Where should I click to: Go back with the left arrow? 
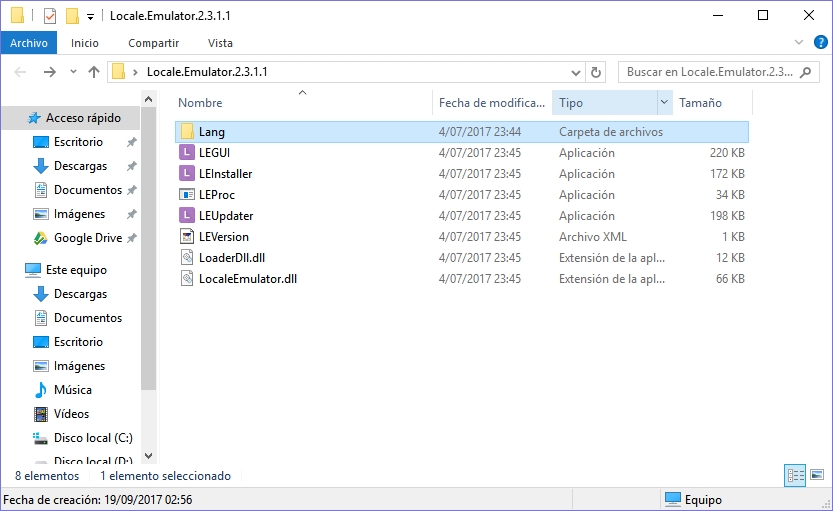pyautogui.click(x=20, y=72)
